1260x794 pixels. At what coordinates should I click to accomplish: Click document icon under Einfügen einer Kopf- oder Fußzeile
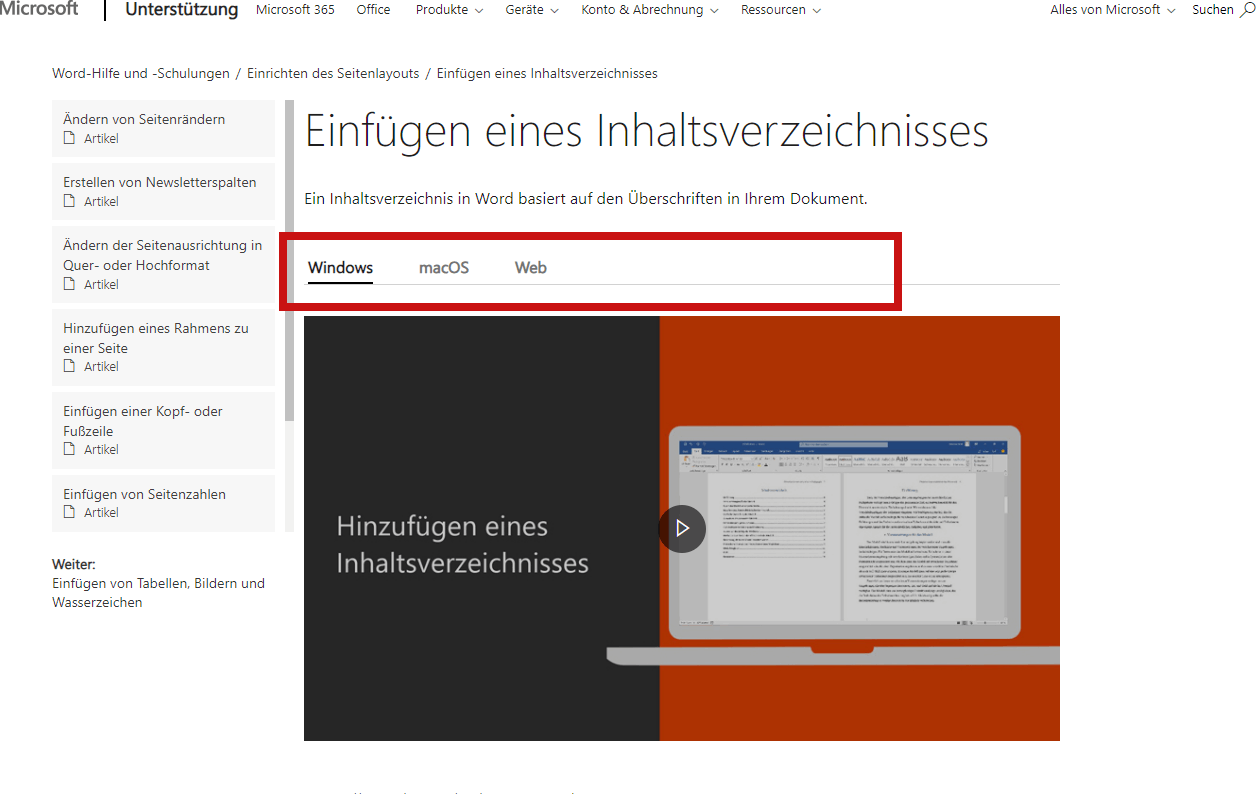click(x=69, y=449)
